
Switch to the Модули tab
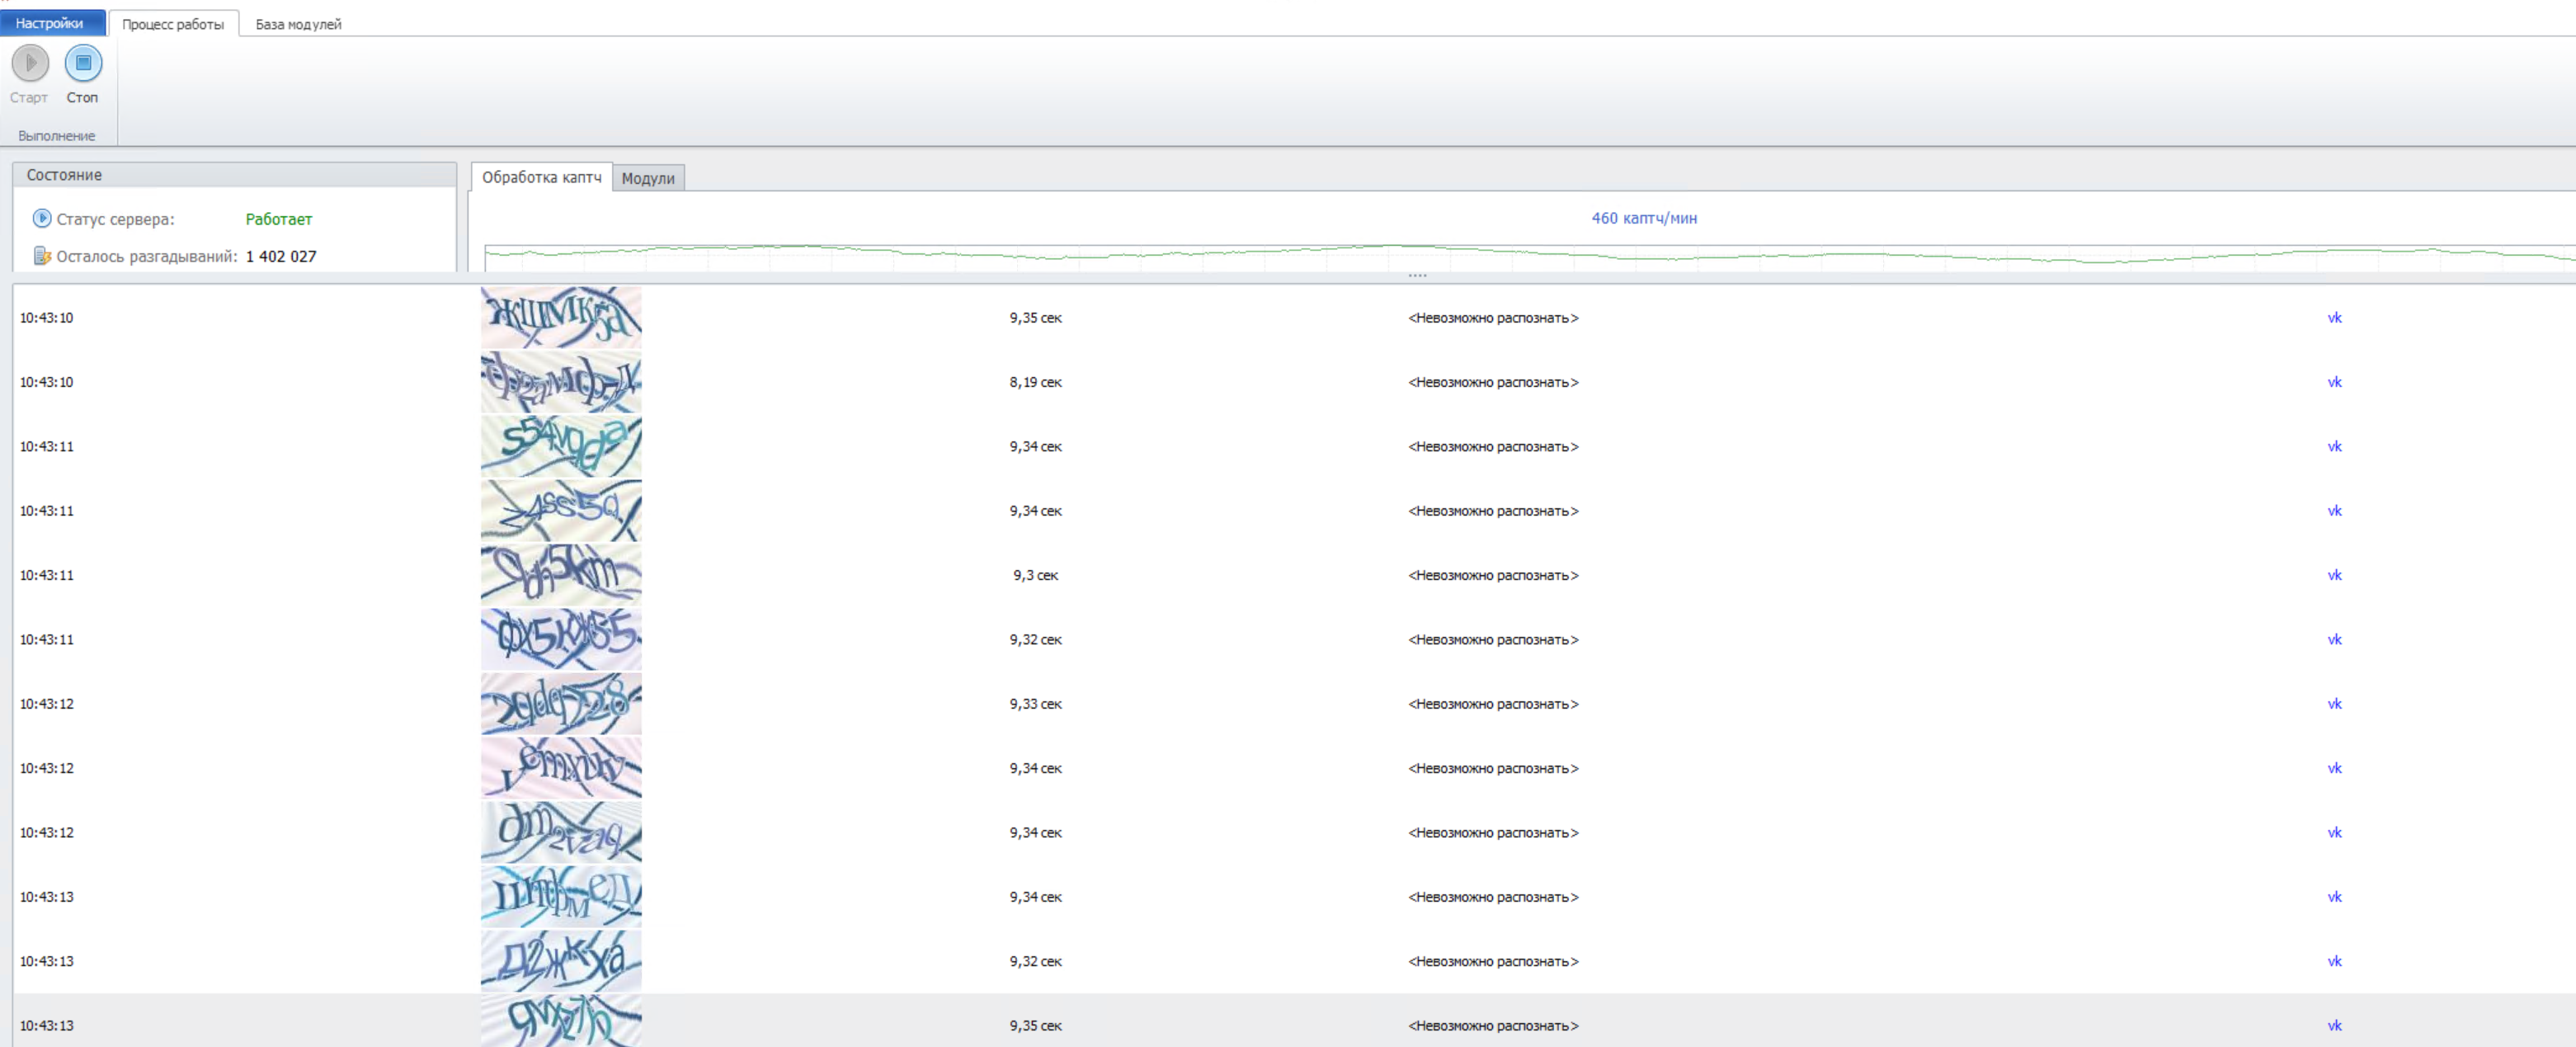[648, 178]
